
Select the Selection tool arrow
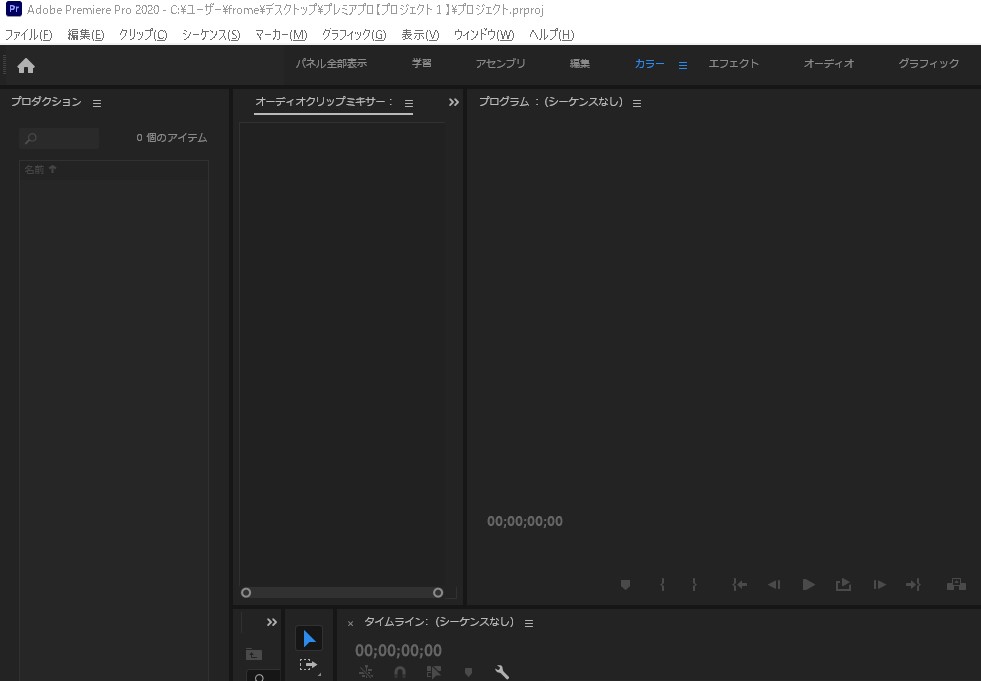pos(309,639)
